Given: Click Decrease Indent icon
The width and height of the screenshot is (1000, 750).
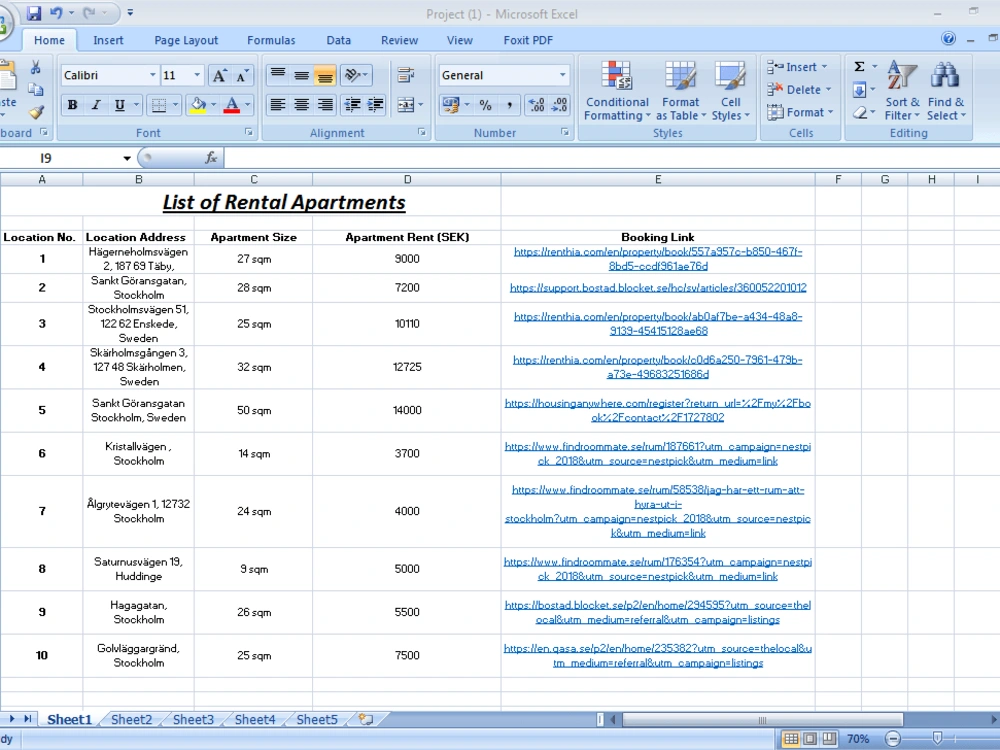Looking at the screenshot, I should click(352, 105).
